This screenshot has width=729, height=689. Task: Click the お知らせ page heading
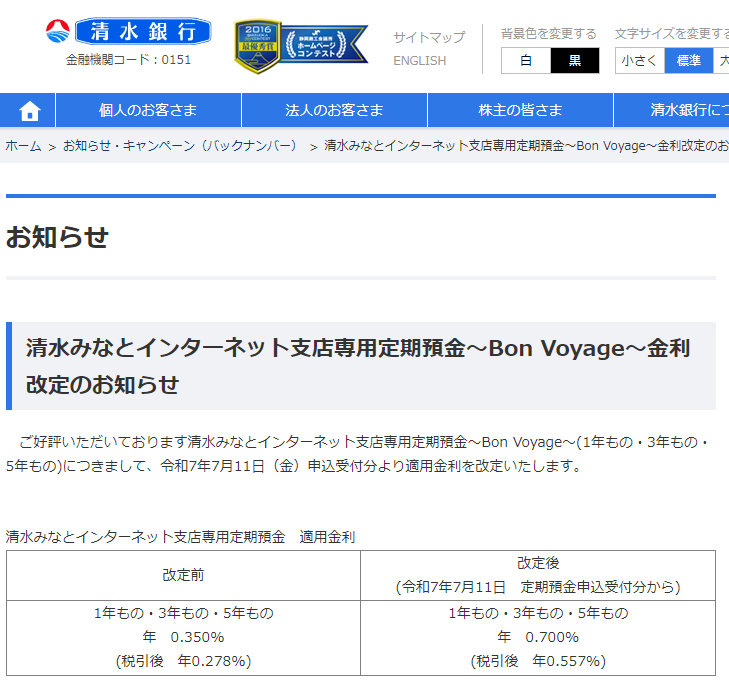click(x=57, y=237)
